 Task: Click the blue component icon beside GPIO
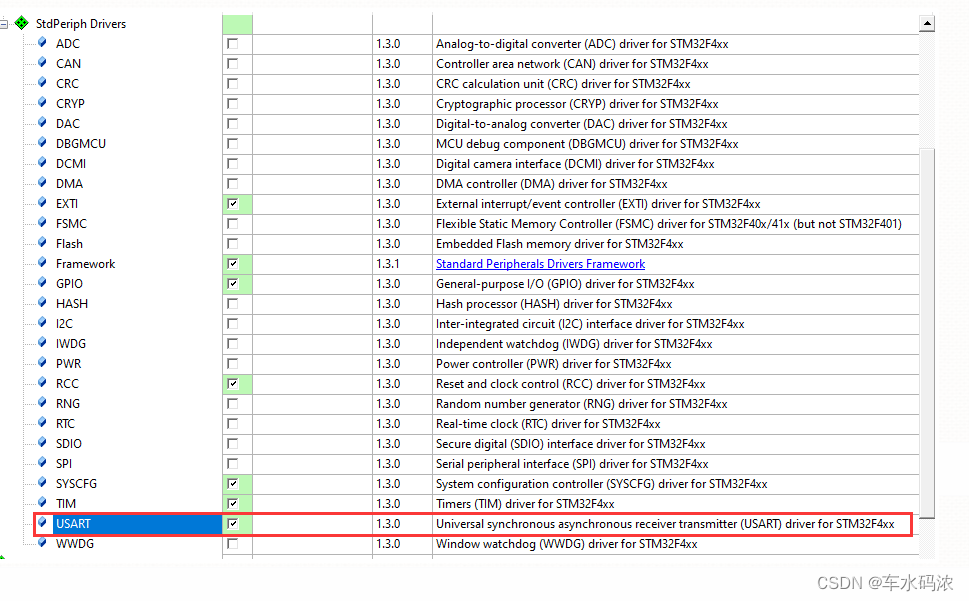pyautogui.click(x=42, y=282)
